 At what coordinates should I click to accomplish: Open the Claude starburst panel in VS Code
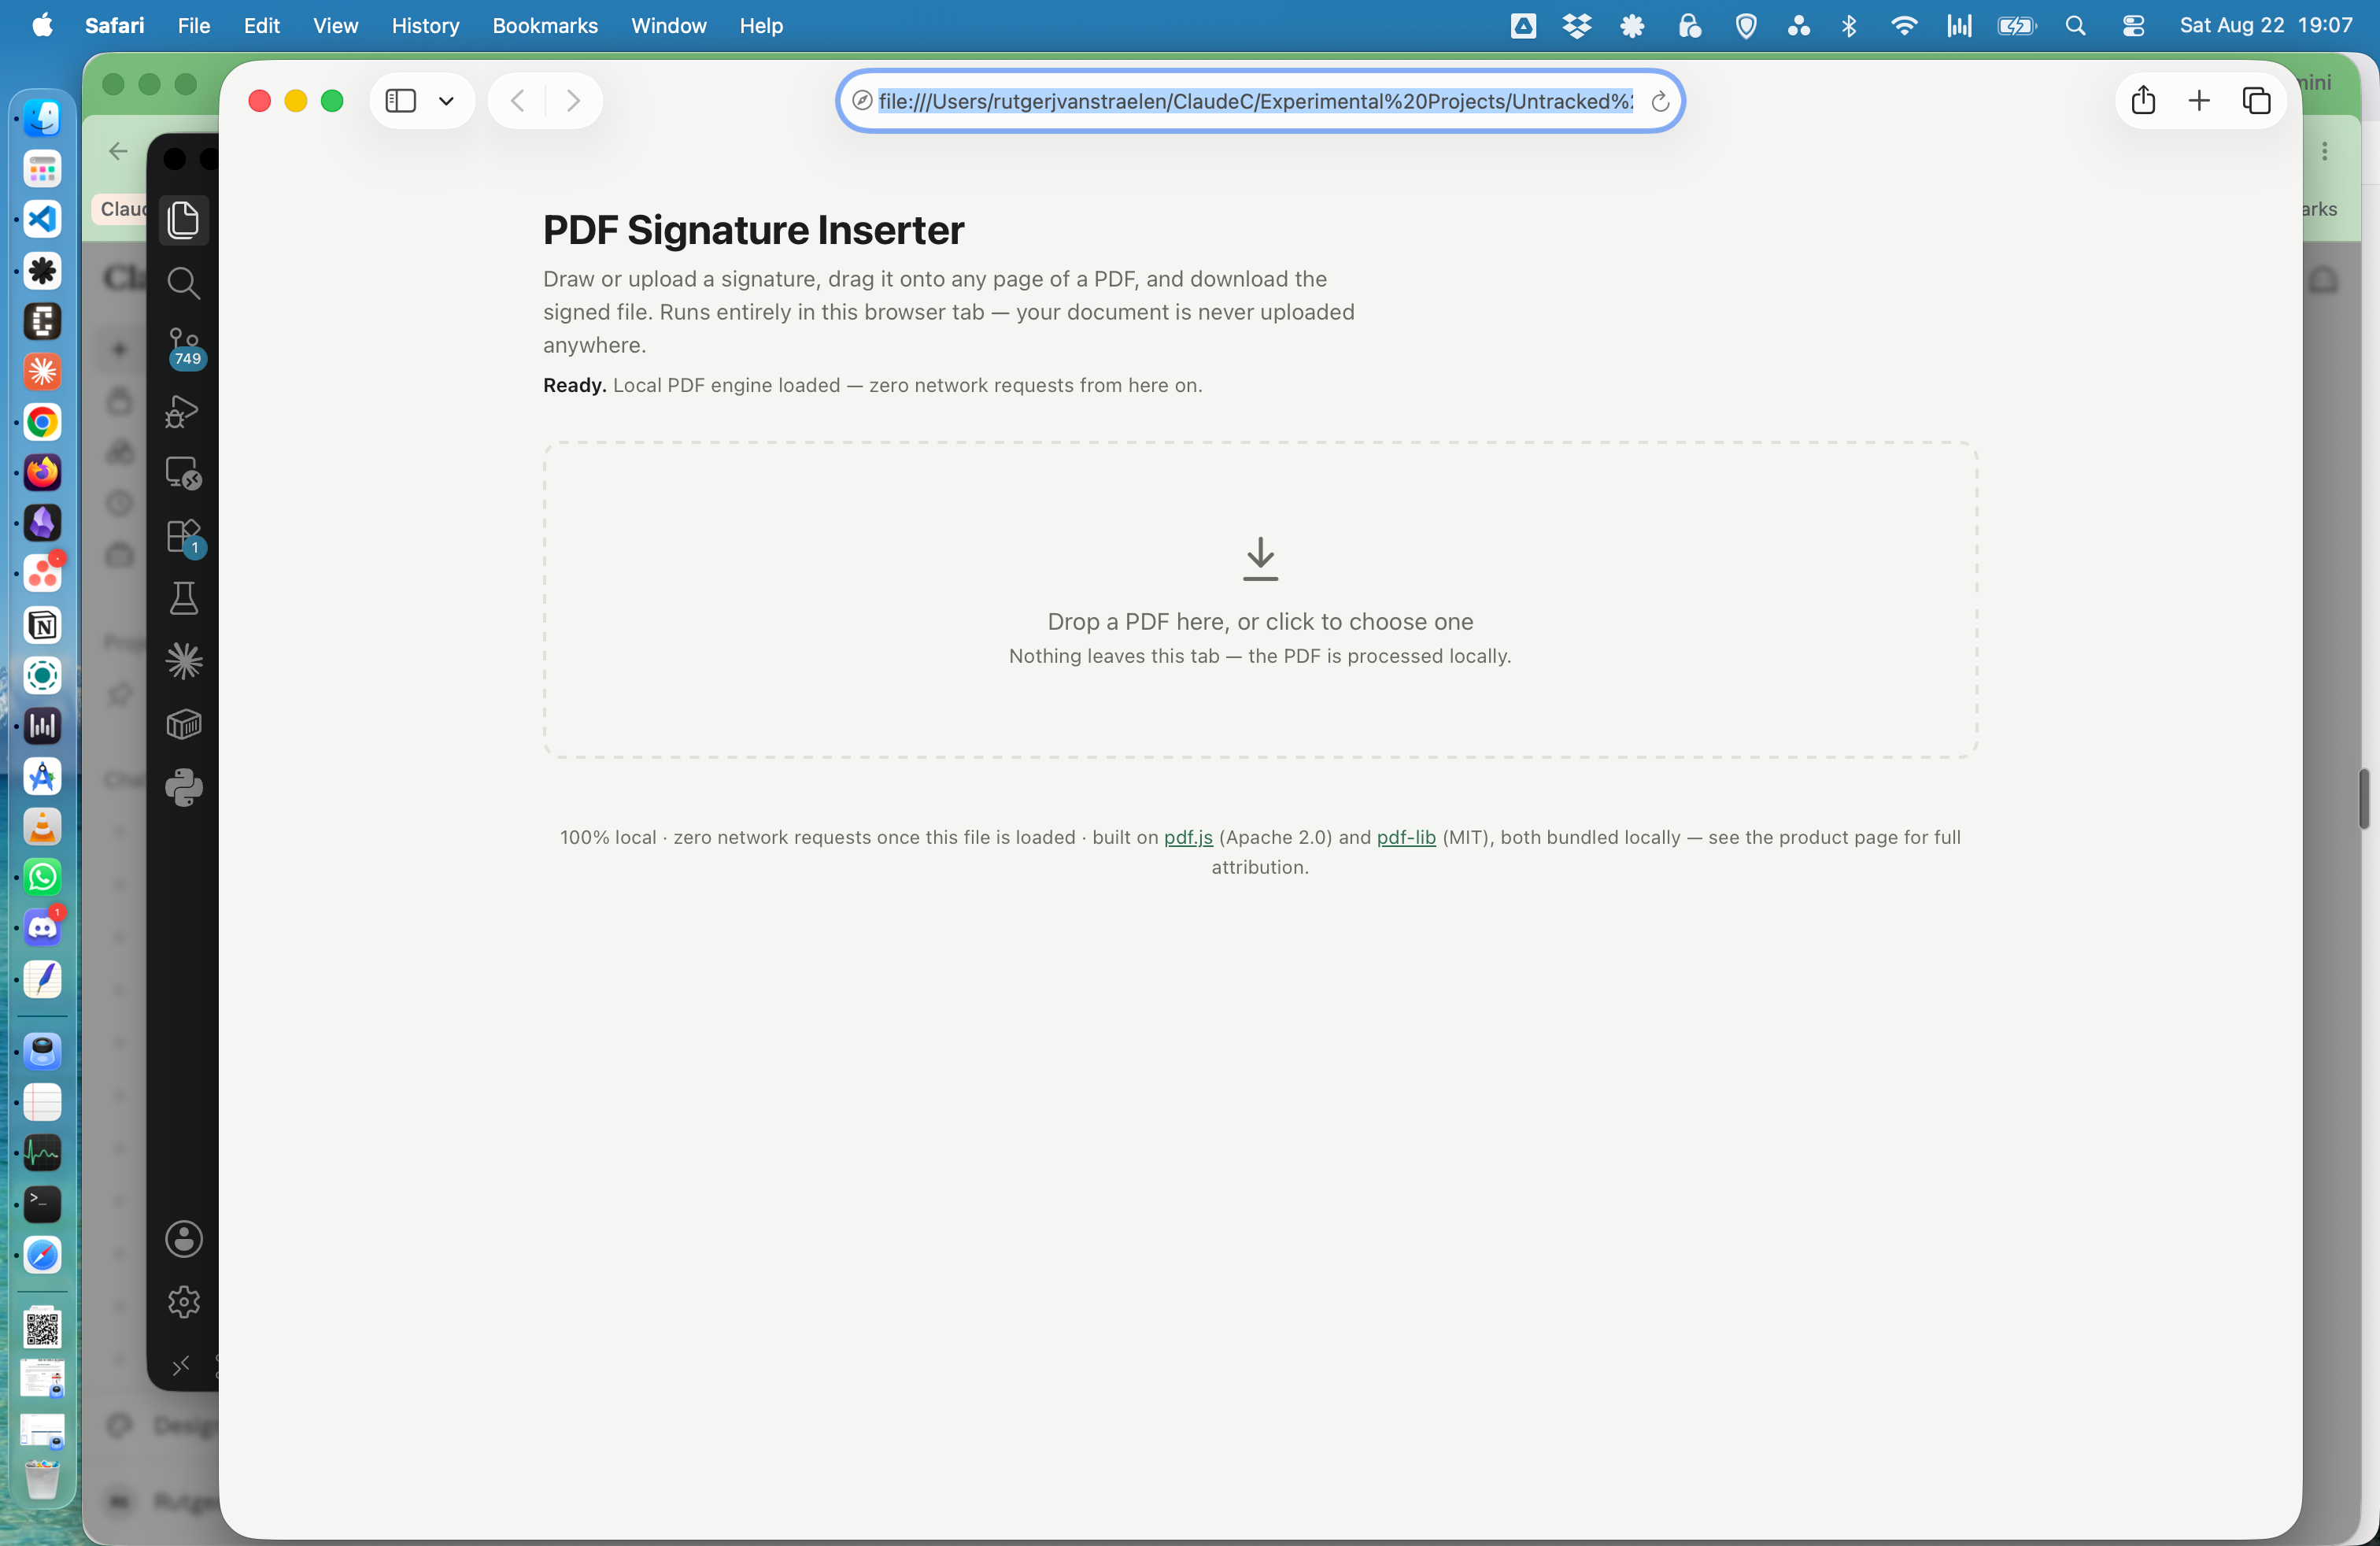click(184, 661)
